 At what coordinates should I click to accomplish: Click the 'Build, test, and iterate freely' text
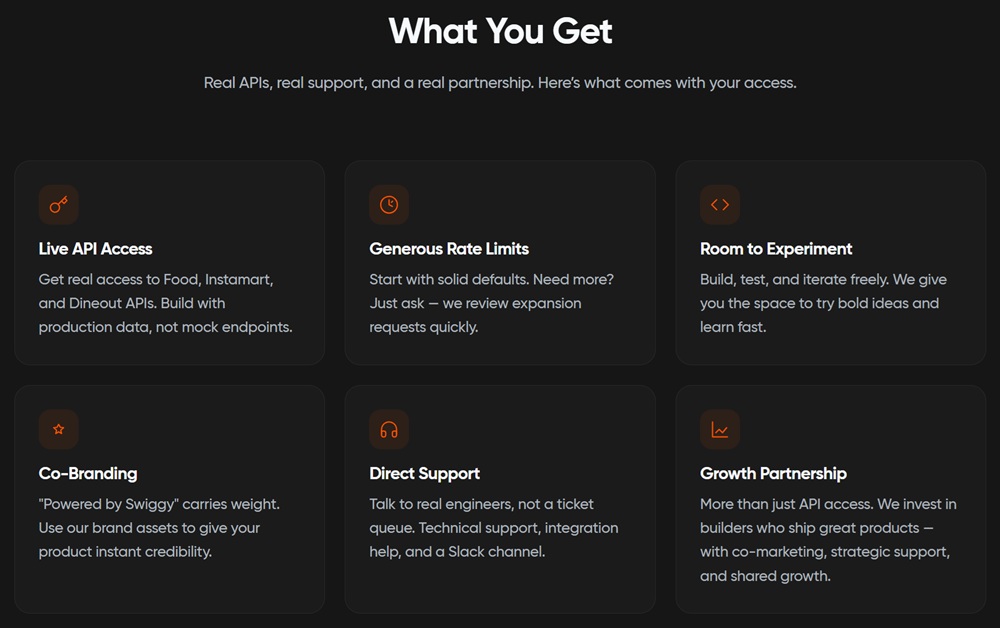click(x=823, y=303)
